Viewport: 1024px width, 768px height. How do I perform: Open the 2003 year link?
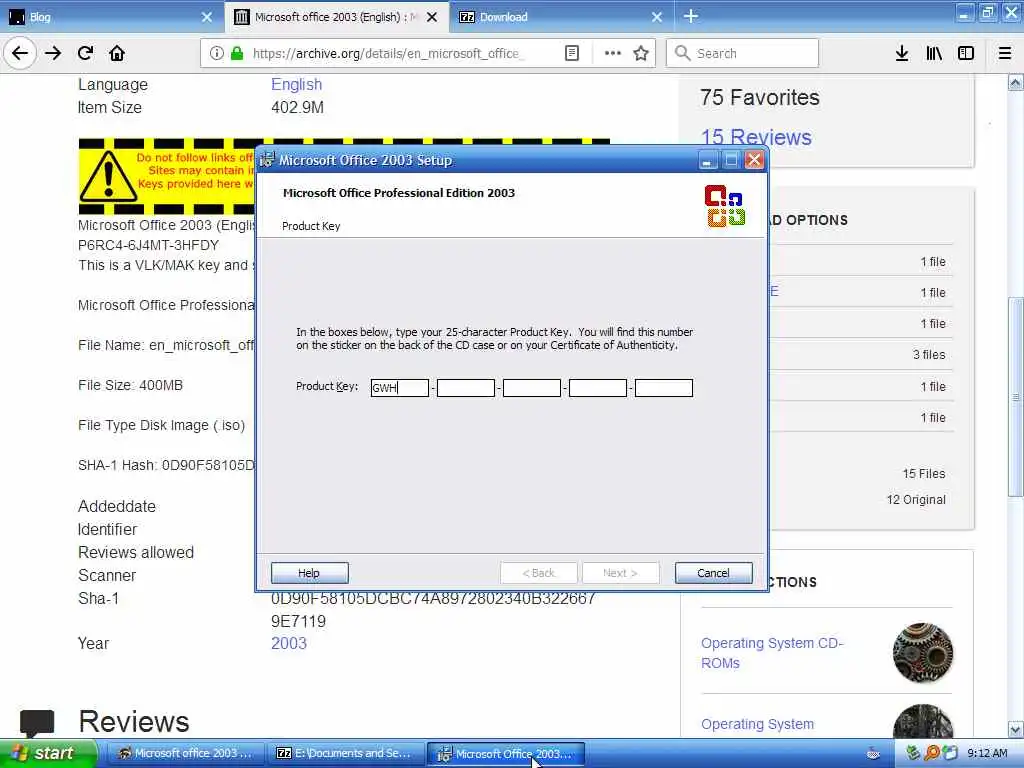tap(289, 643)
